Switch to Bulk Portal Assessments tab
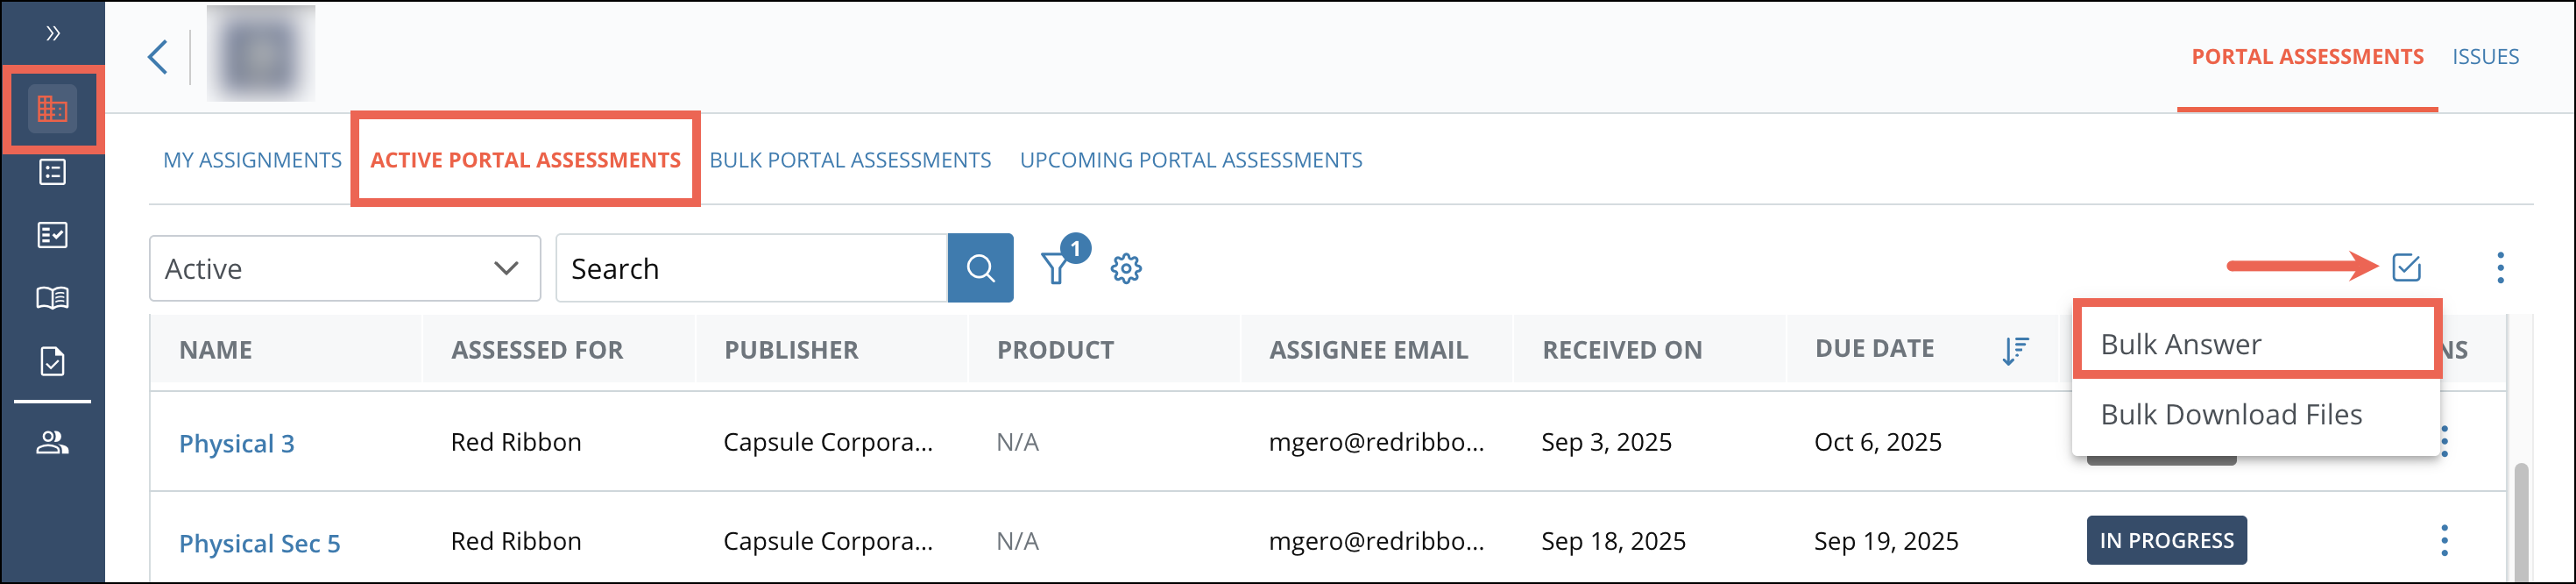The height and width of the screenshot is (584, 2576). pyautogui.click(x=850, y=160)
